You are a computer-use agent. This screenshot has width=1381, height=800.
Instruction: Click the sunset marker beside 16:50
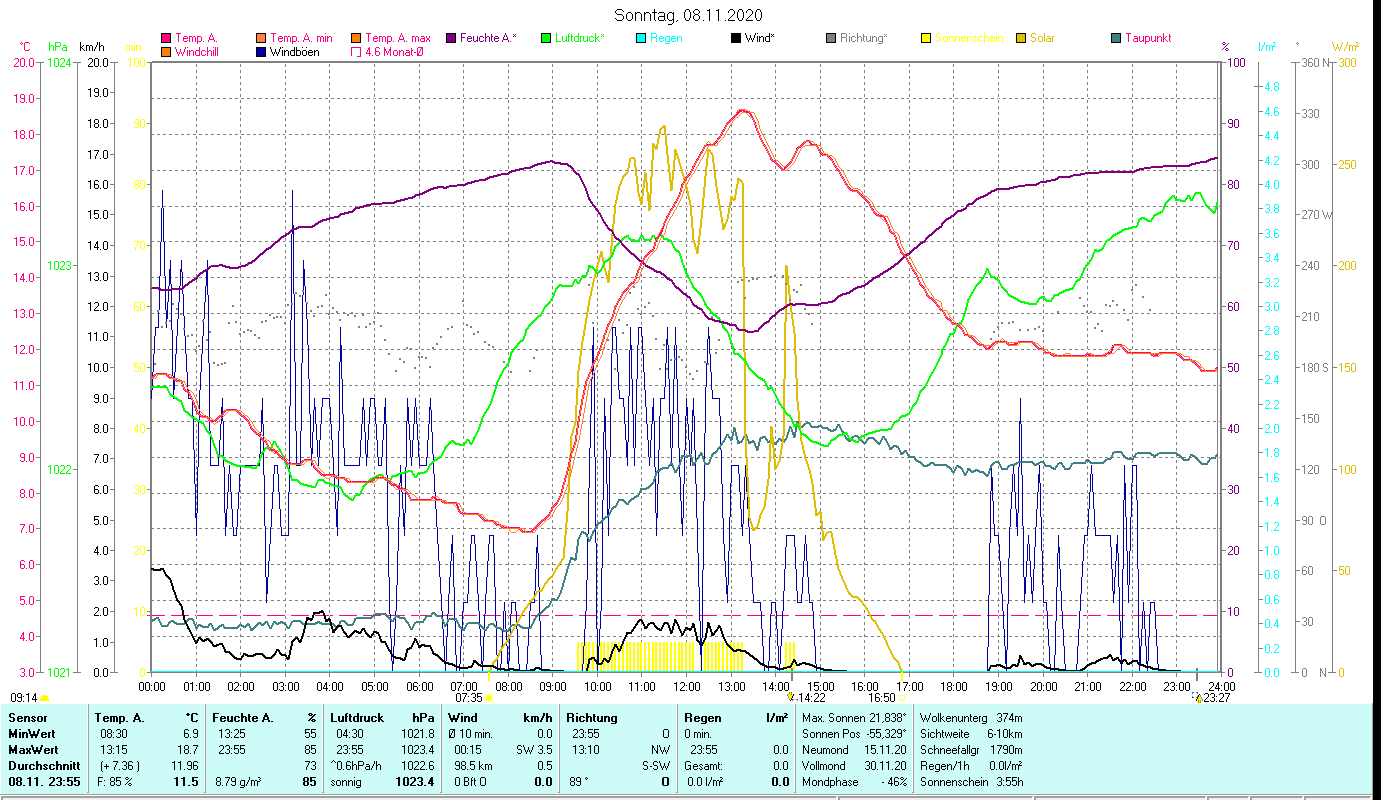coord(902,698)
